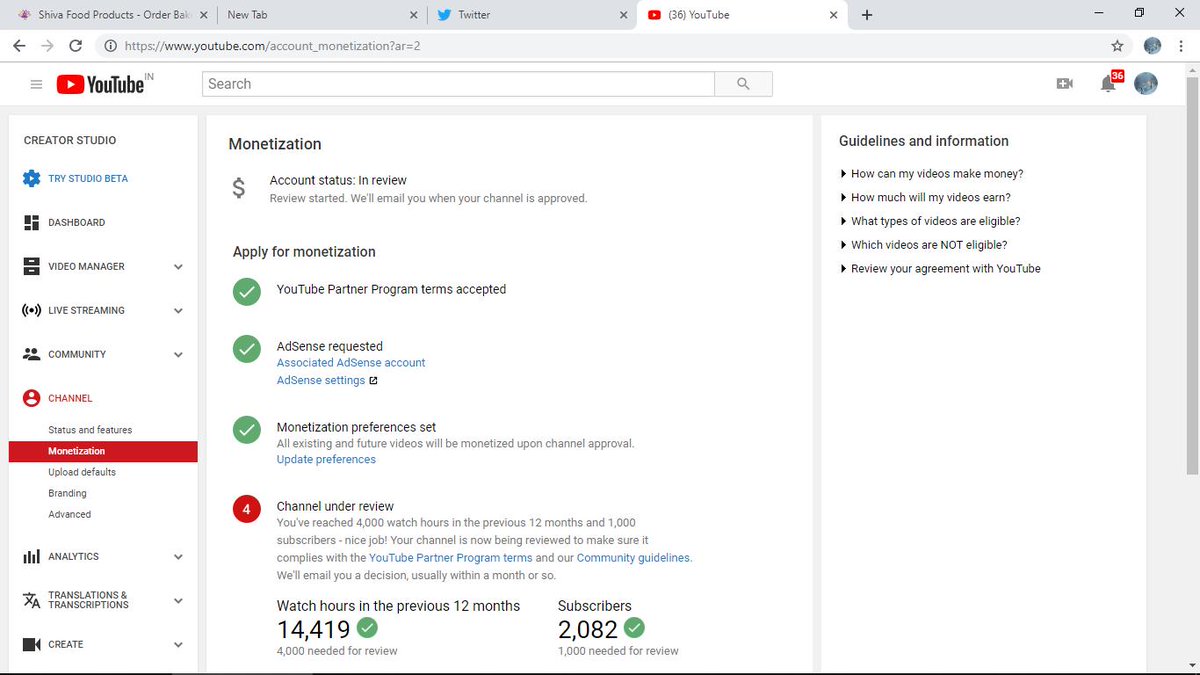
Task: Open the Community guidelines link
Action: coord(633,558)
